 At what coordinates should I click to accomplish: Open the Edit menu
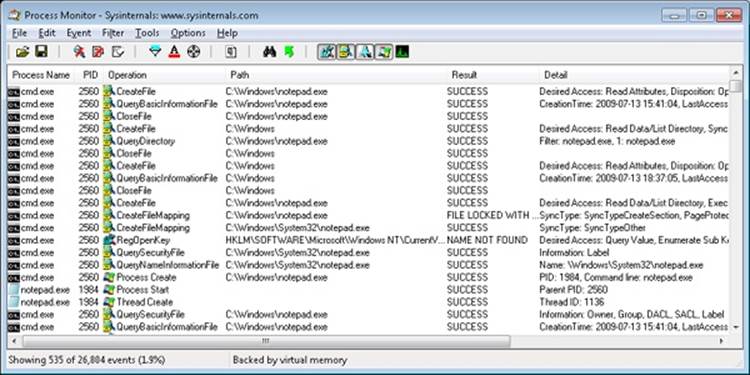47,33
